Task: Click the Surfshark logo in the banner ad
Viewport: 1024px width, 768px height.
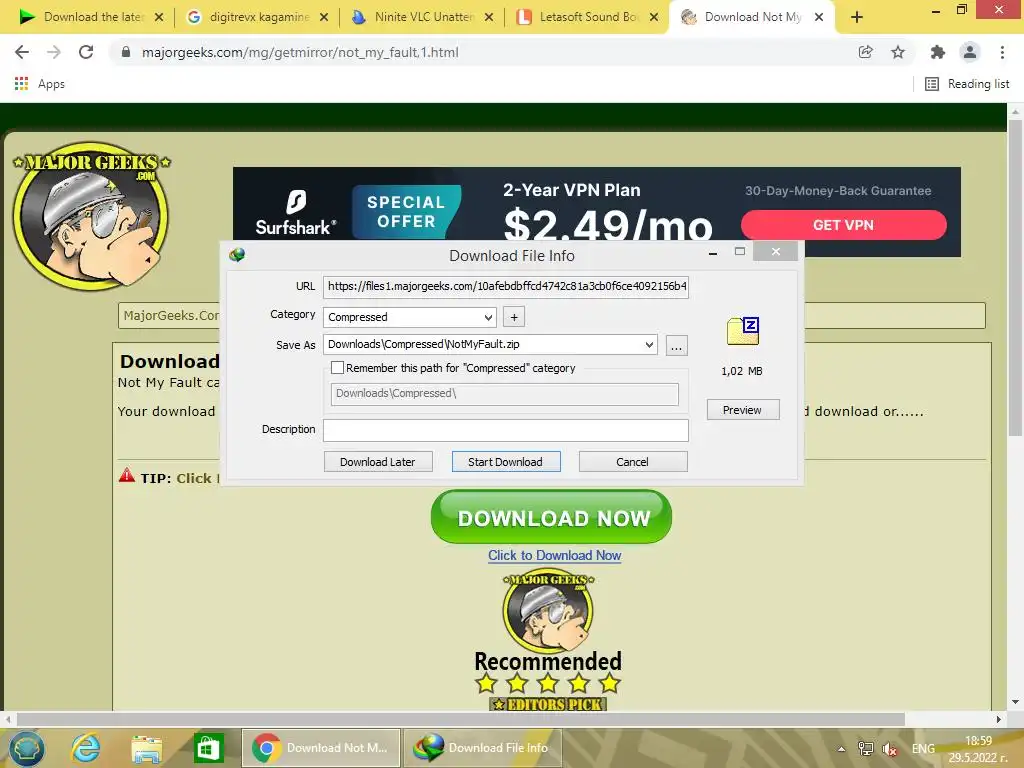Action: tap(295, 213)
